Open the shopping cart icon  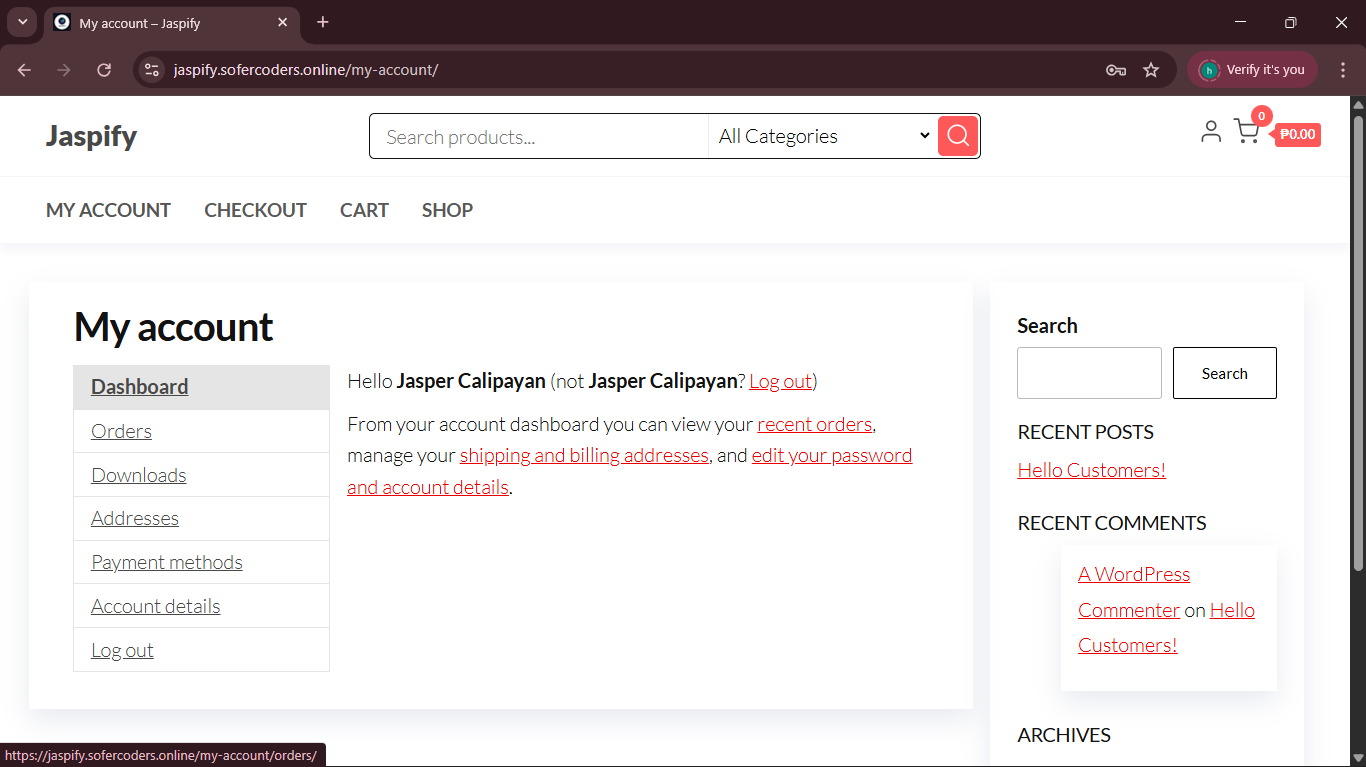pos(1246,132)
